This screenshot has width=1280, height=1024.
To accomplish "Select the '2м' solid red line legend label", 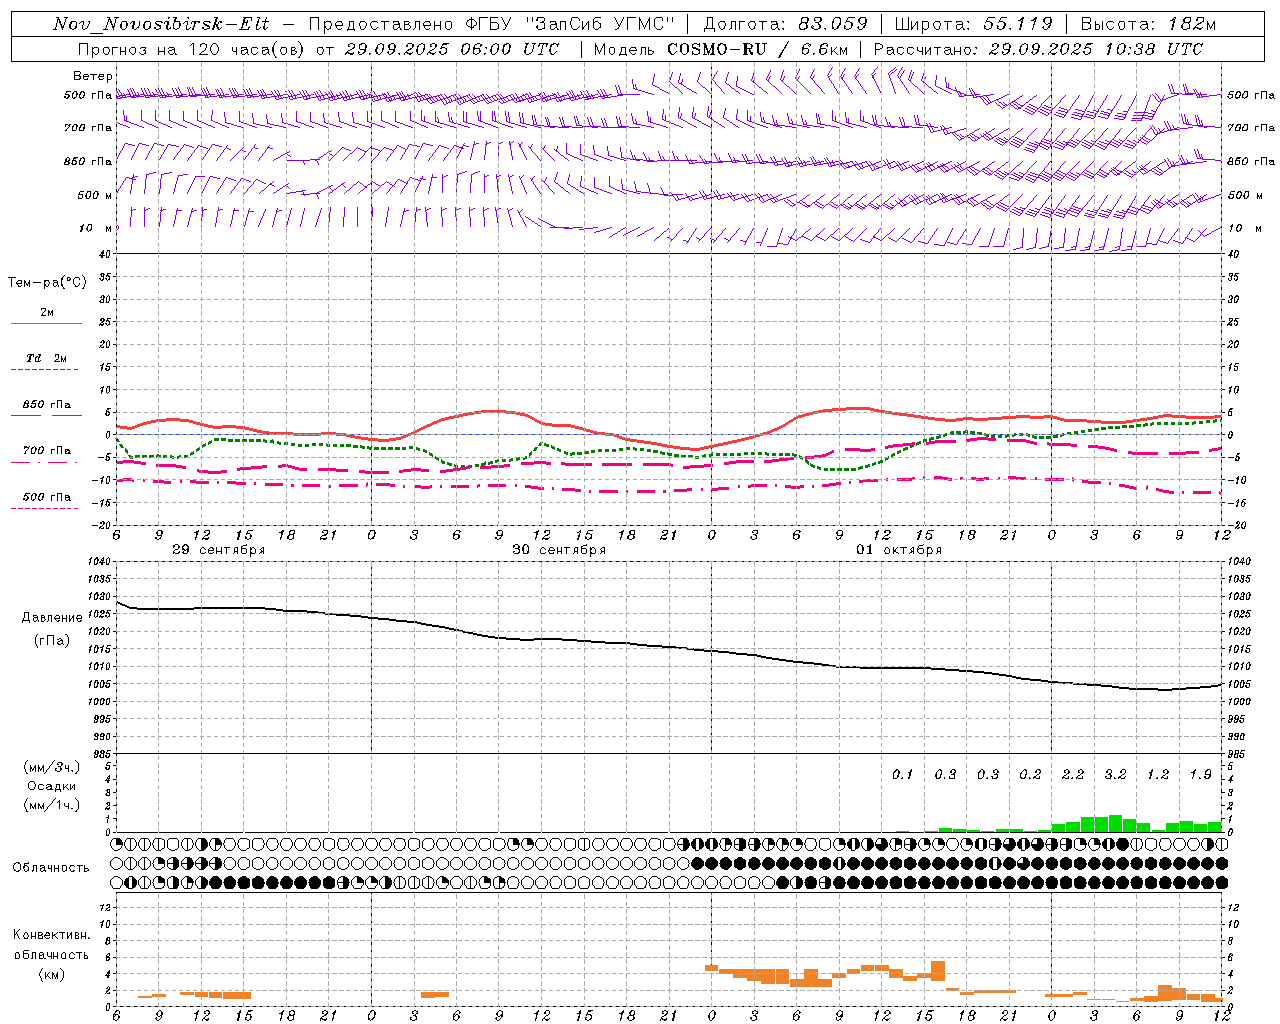I will tap(47, 312).
